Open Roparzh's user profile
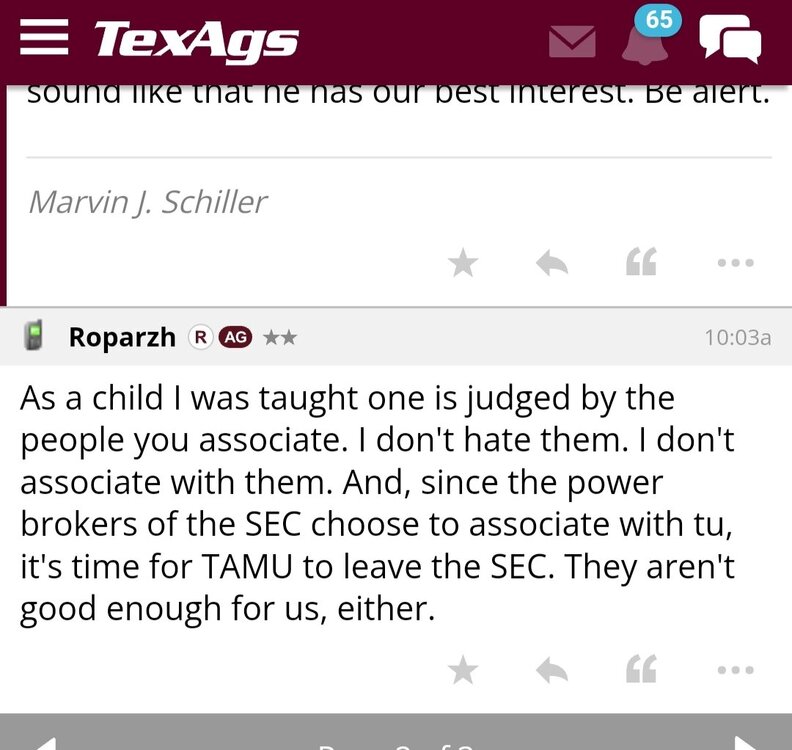The image size is (792, 750). coord(124,337)
